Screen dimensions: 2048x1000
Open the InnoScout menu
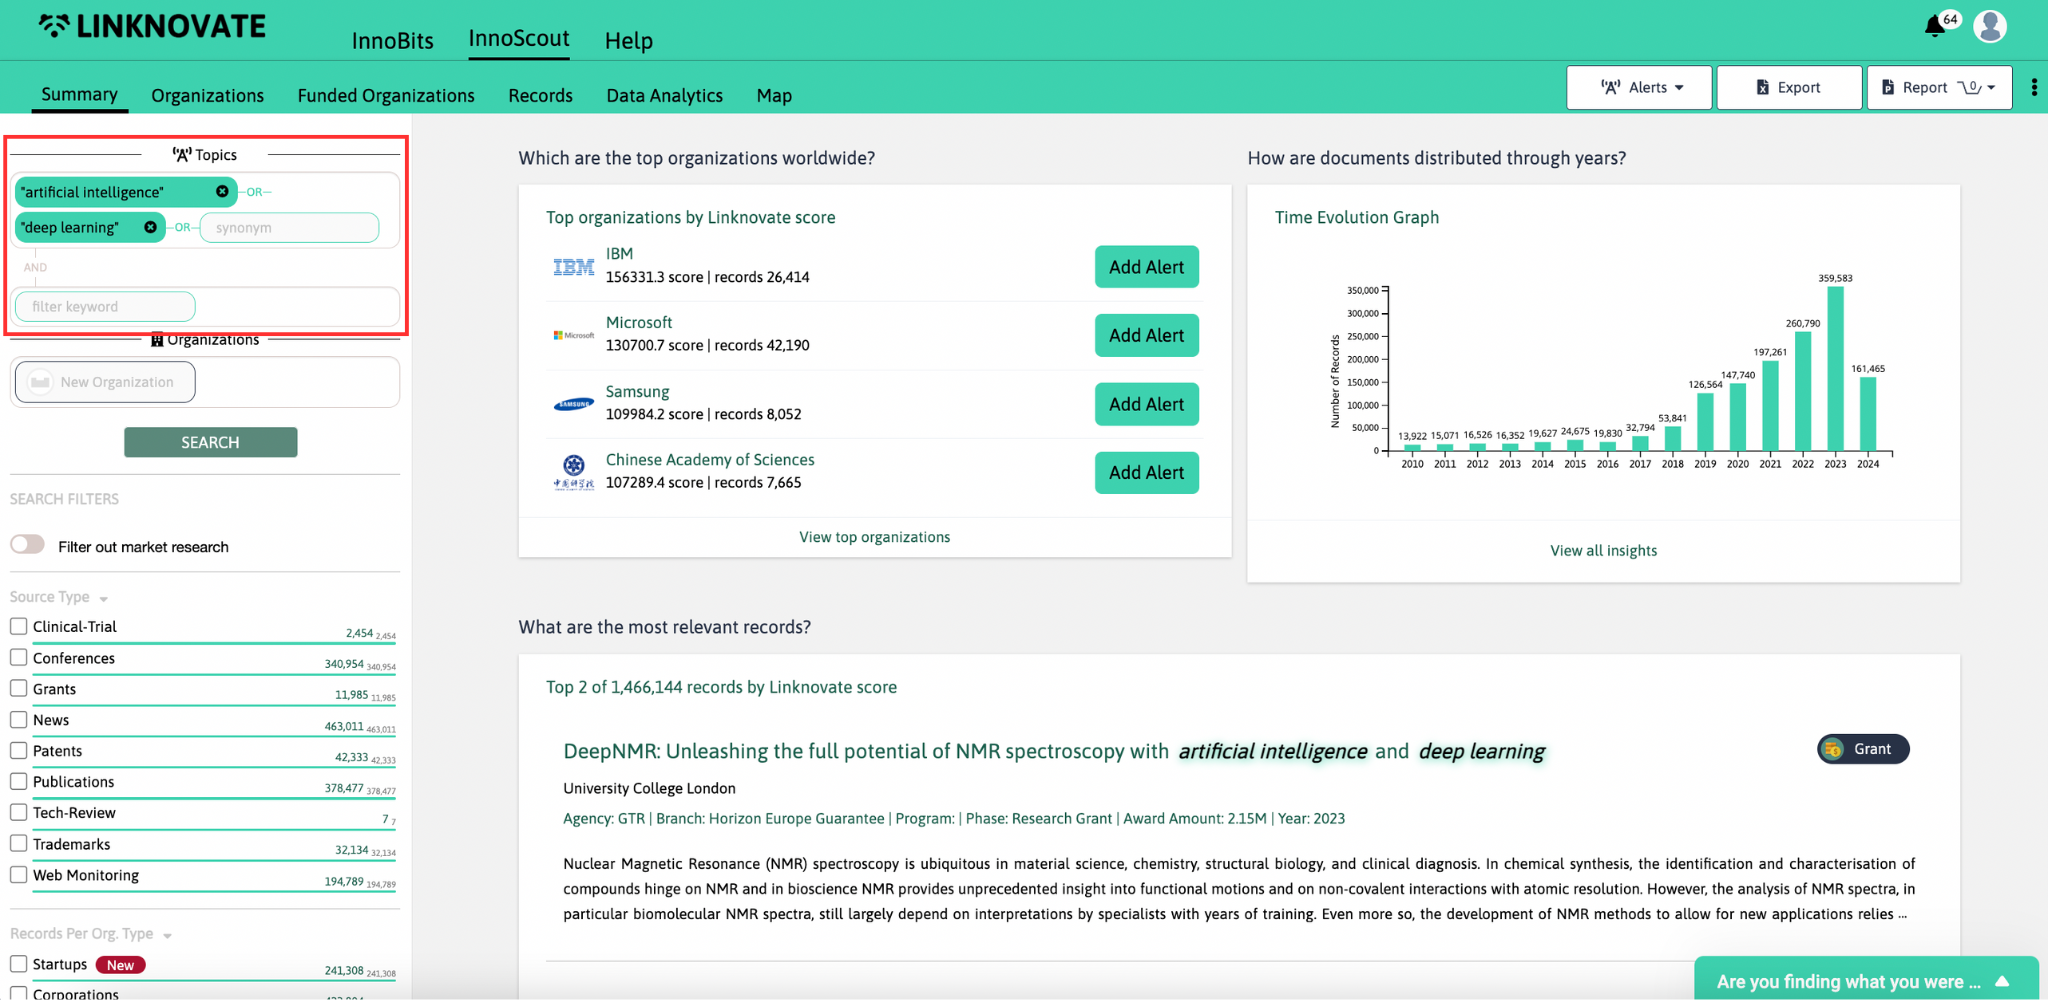pyautogui.click(x=519, y=39)
